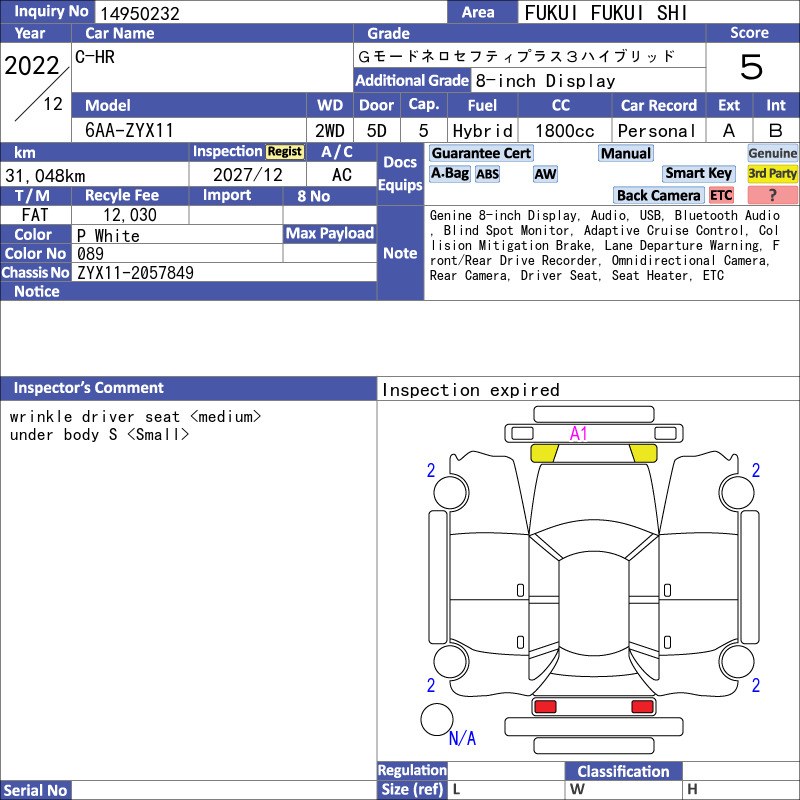Click the N/A spare tire circle

click(x=437, y=719)
